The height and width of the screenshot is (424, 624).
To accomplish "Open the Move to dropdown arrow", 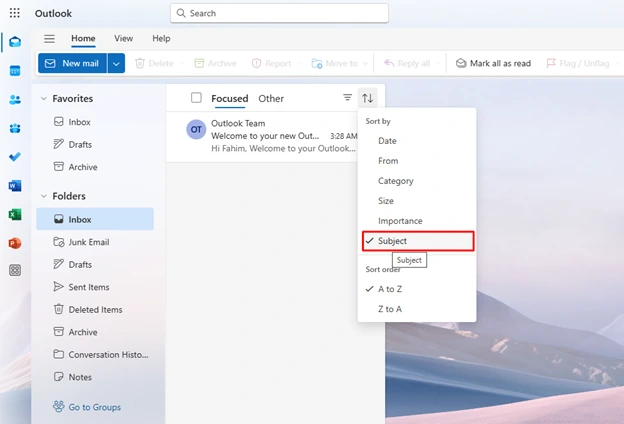I will tap(365, 63).
